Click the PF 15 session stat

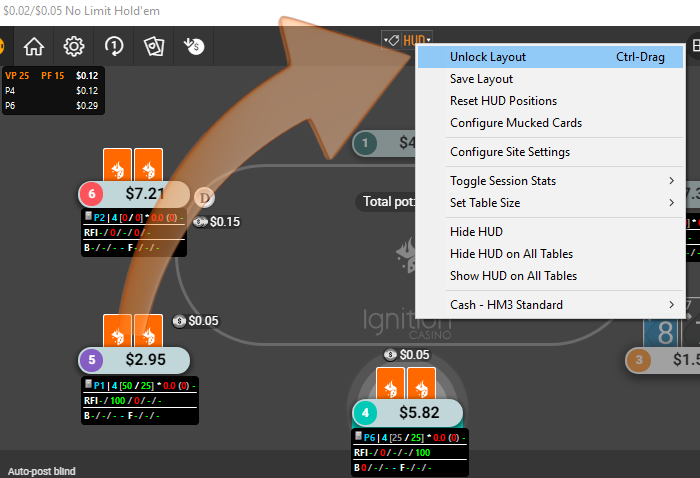click(x=53, y=76)
